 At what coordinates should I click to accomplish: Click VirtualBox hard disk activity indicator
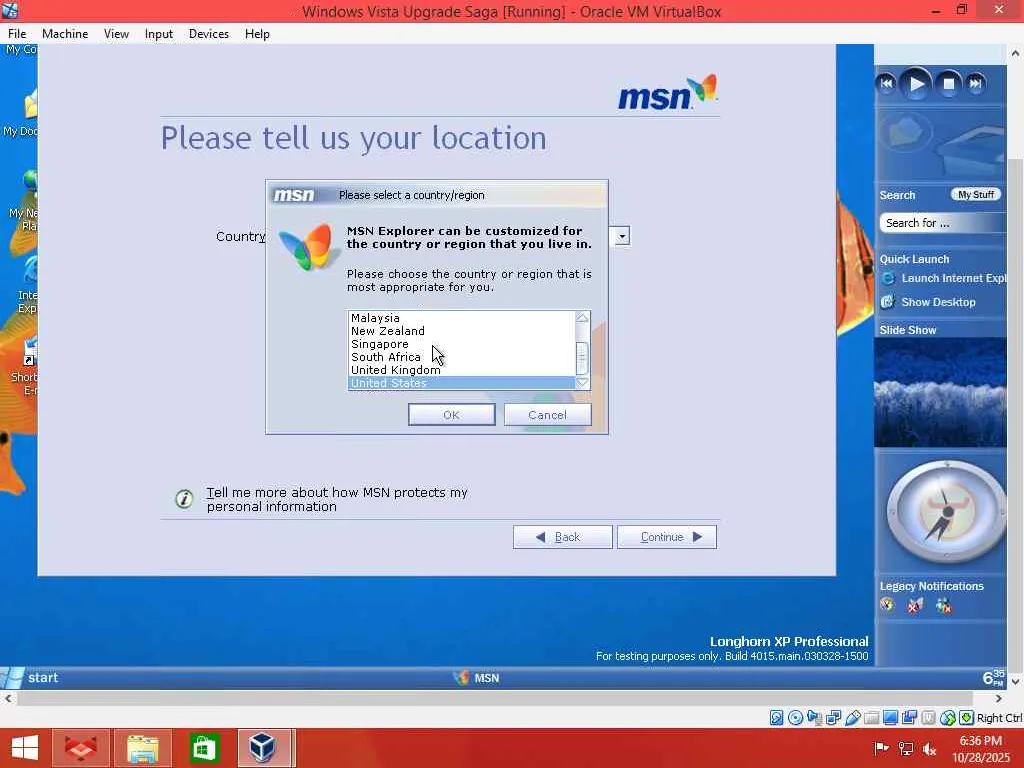(x=776, y=718)
